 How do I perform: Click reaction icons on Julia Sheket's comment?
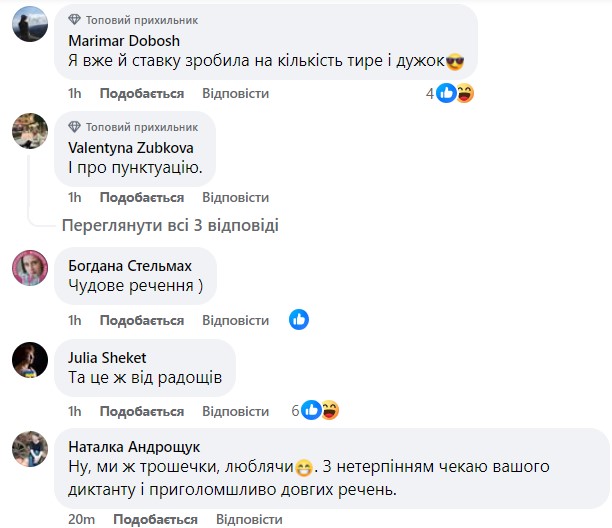point(321,411)
